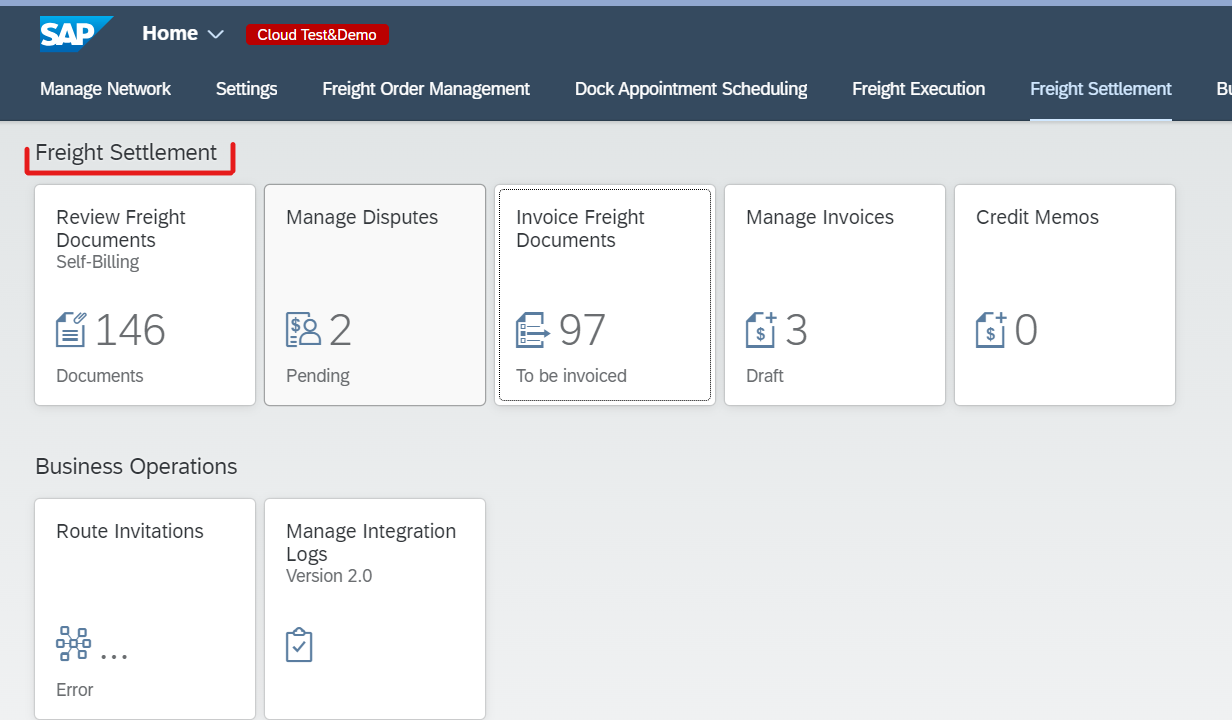Open the Route Invitations tile showing Error
1232x720 pixels.
(x=144, y=608)
